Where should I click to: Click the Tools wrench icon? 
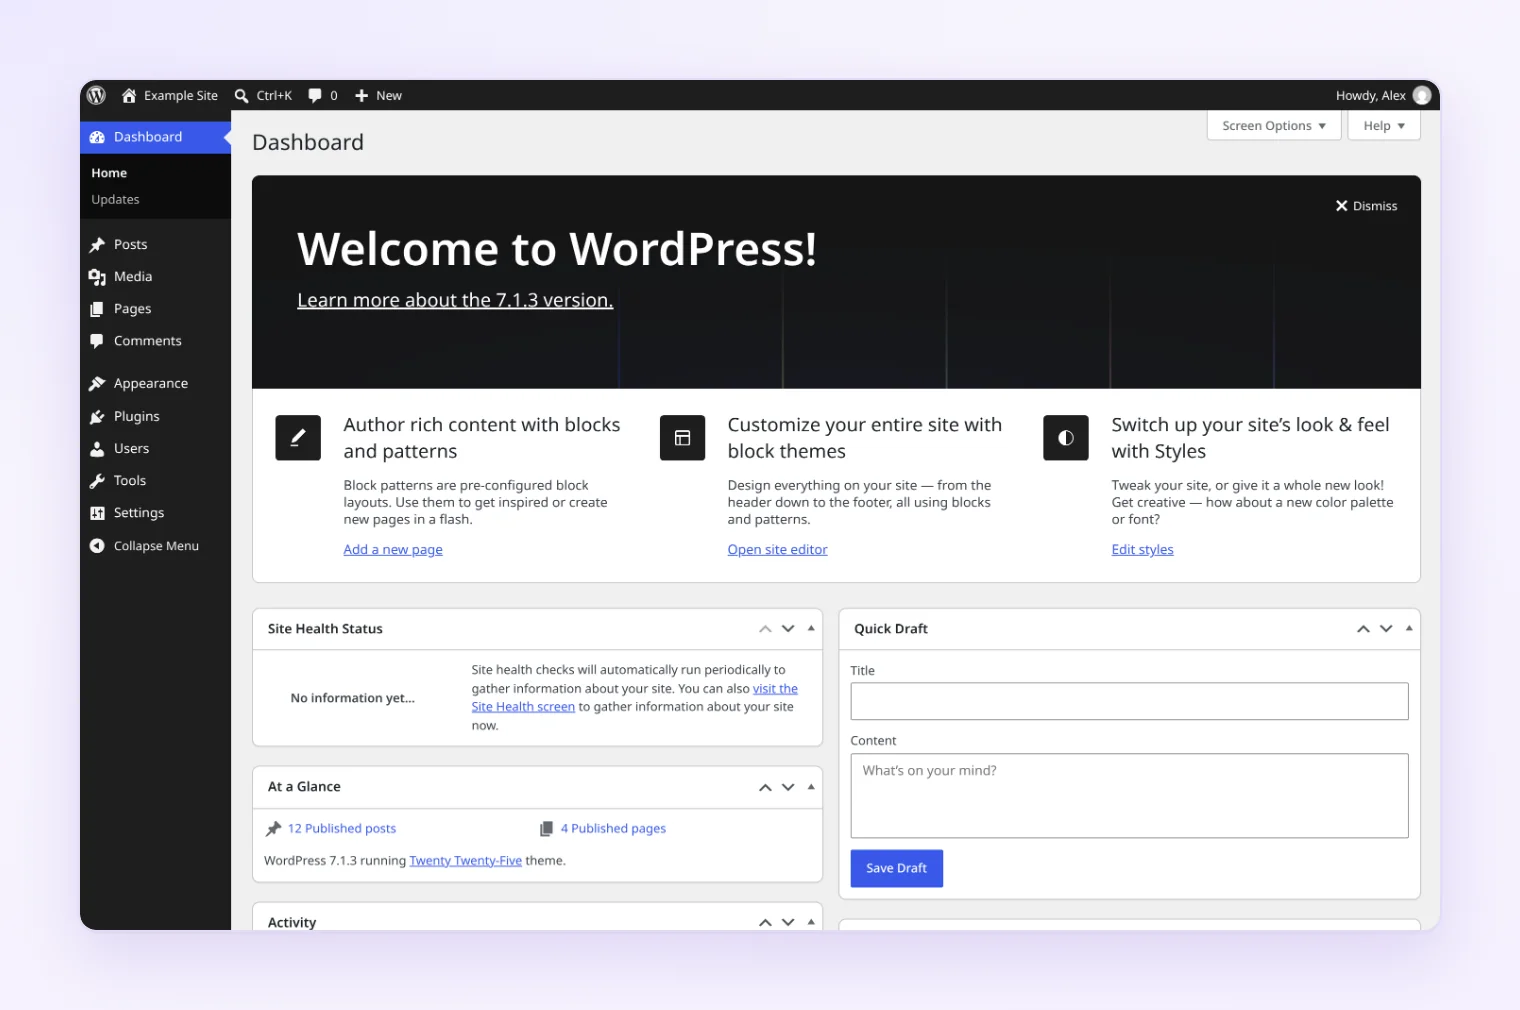[97, 481]
